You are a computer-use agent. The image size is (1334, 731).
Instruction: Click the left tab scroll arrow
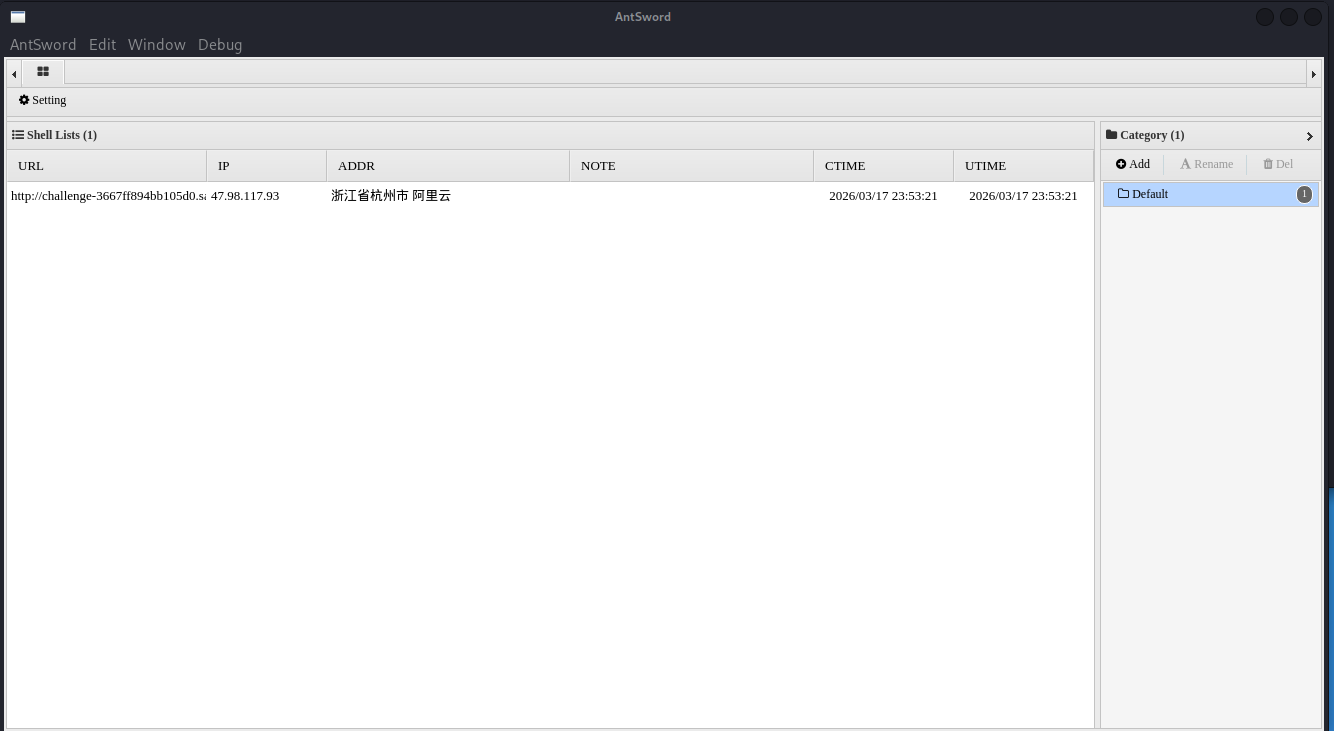(14, 73)
